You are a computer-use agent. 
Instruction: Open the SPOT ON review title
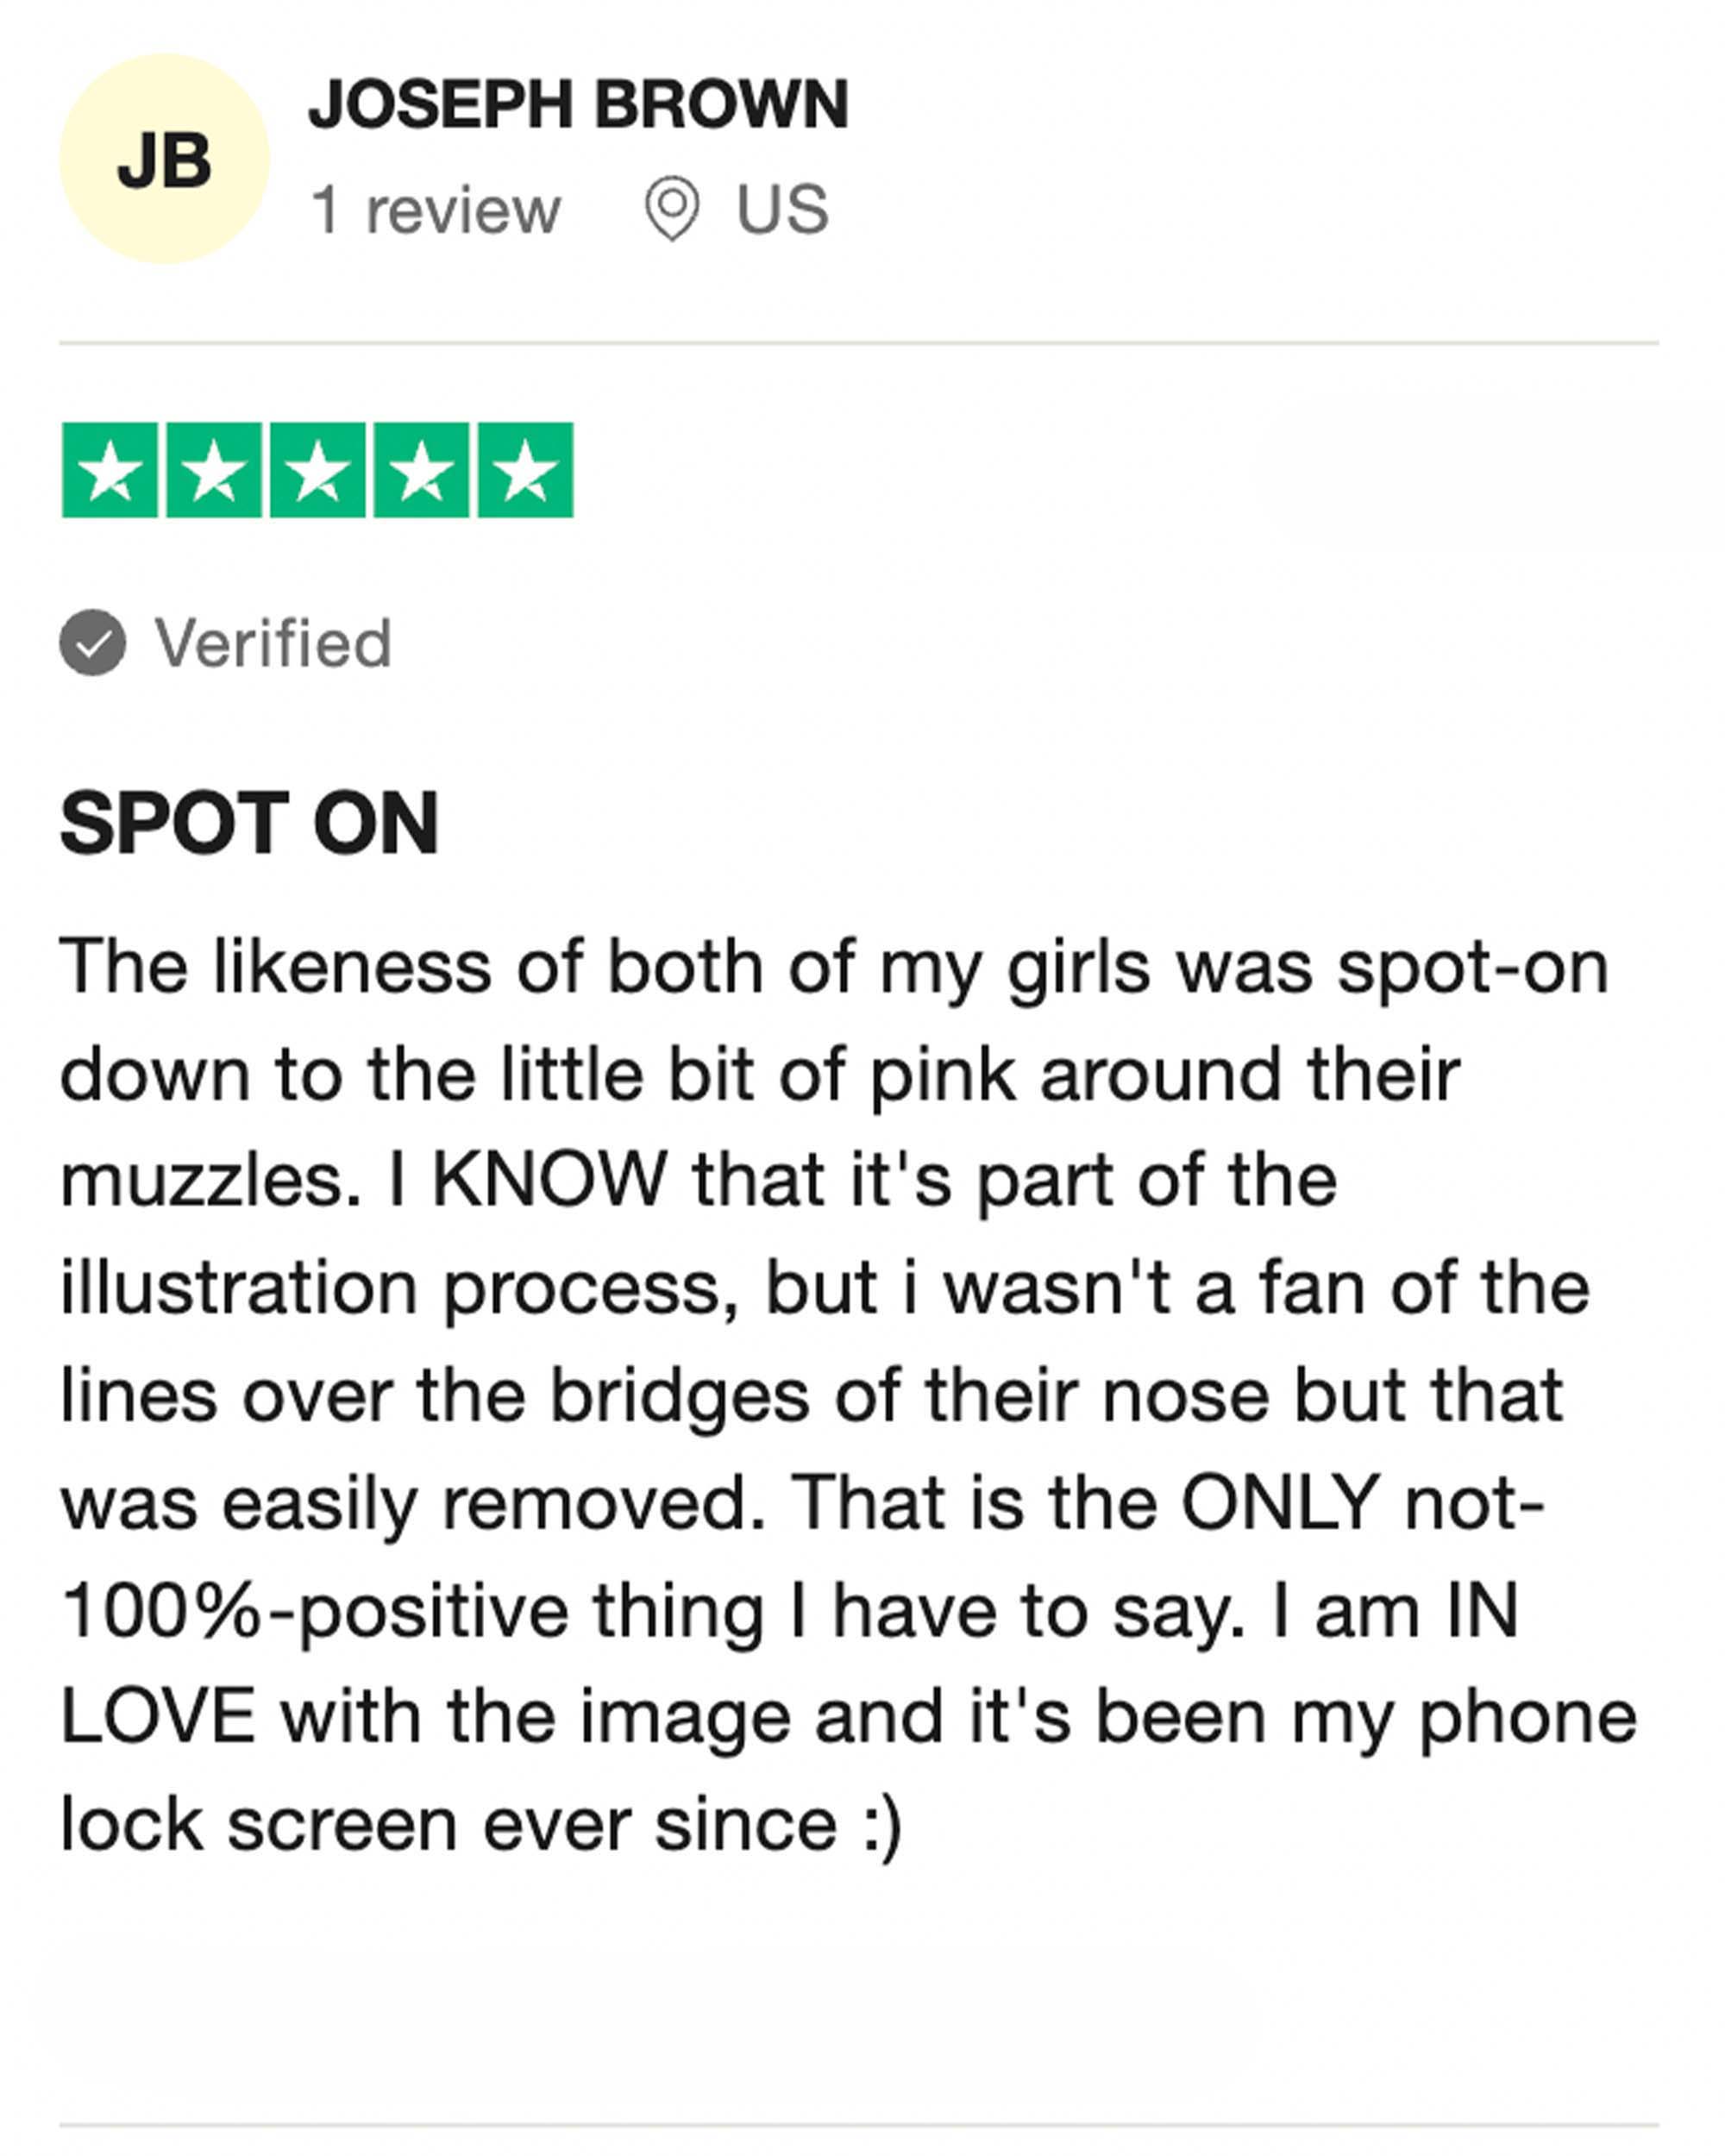249,823
